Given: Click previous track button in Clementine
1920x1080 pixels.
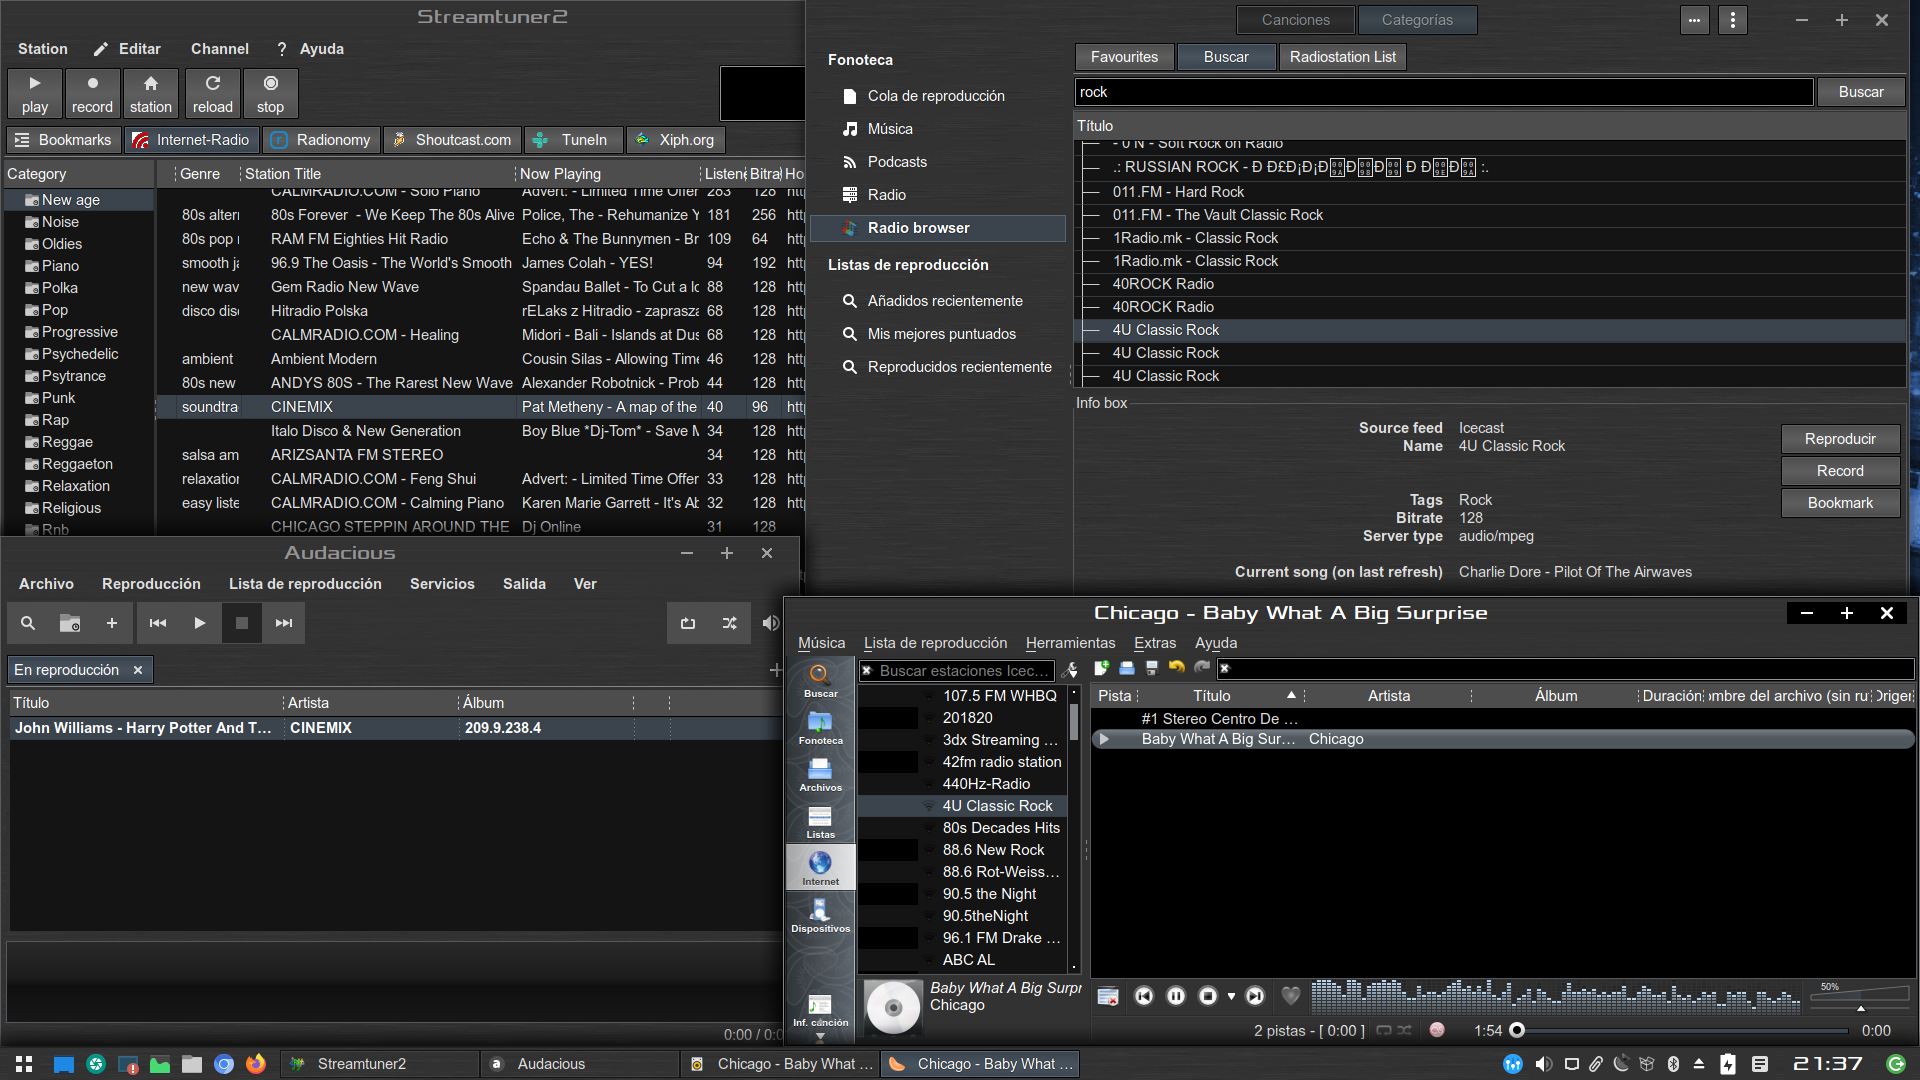Looking at the screenshot, I should (x=1144, y=996).
